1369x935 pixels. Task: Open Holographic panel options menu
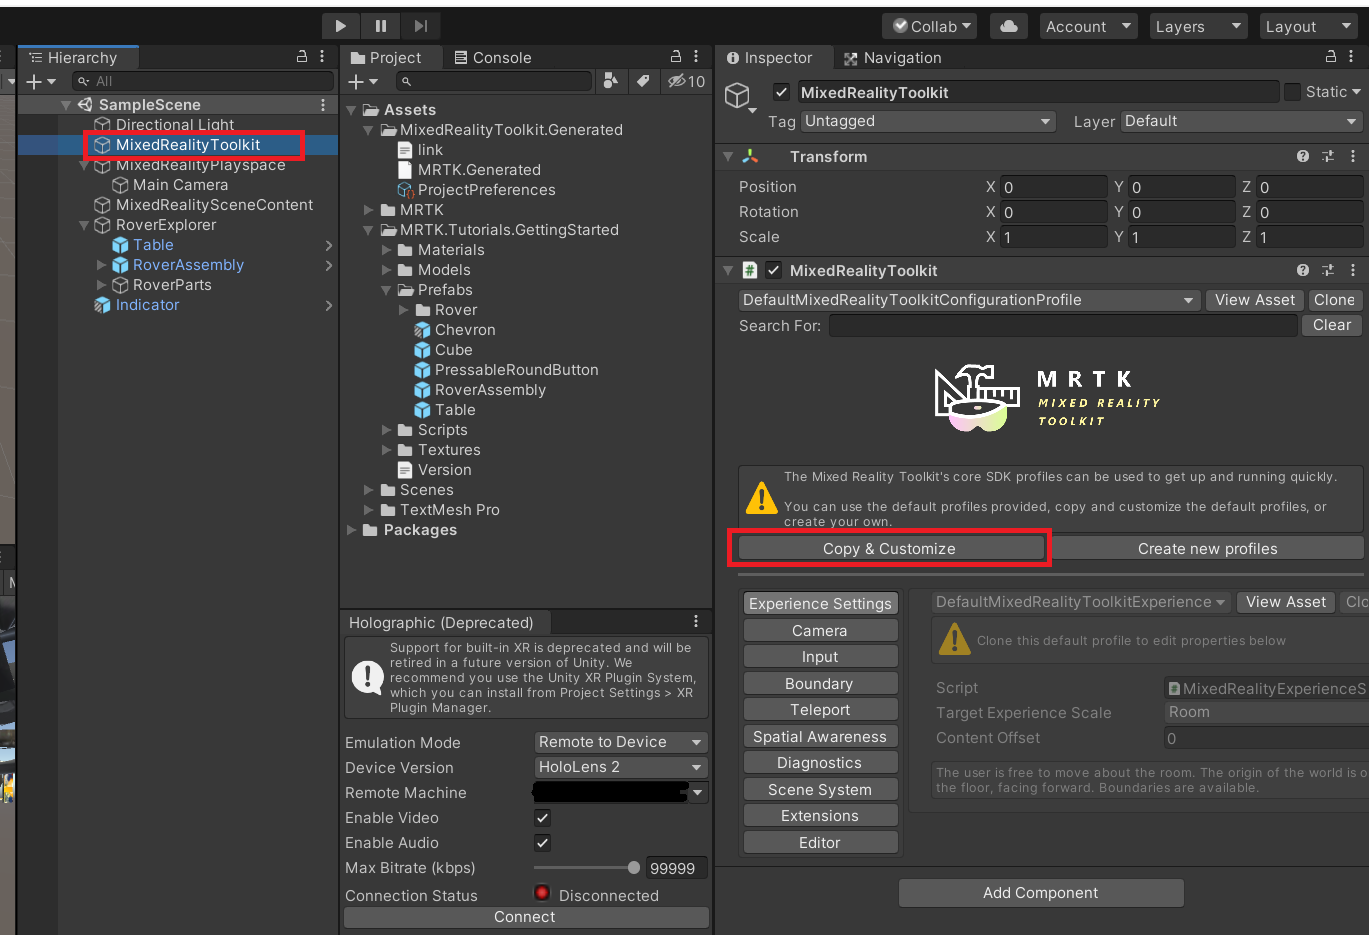696,621
